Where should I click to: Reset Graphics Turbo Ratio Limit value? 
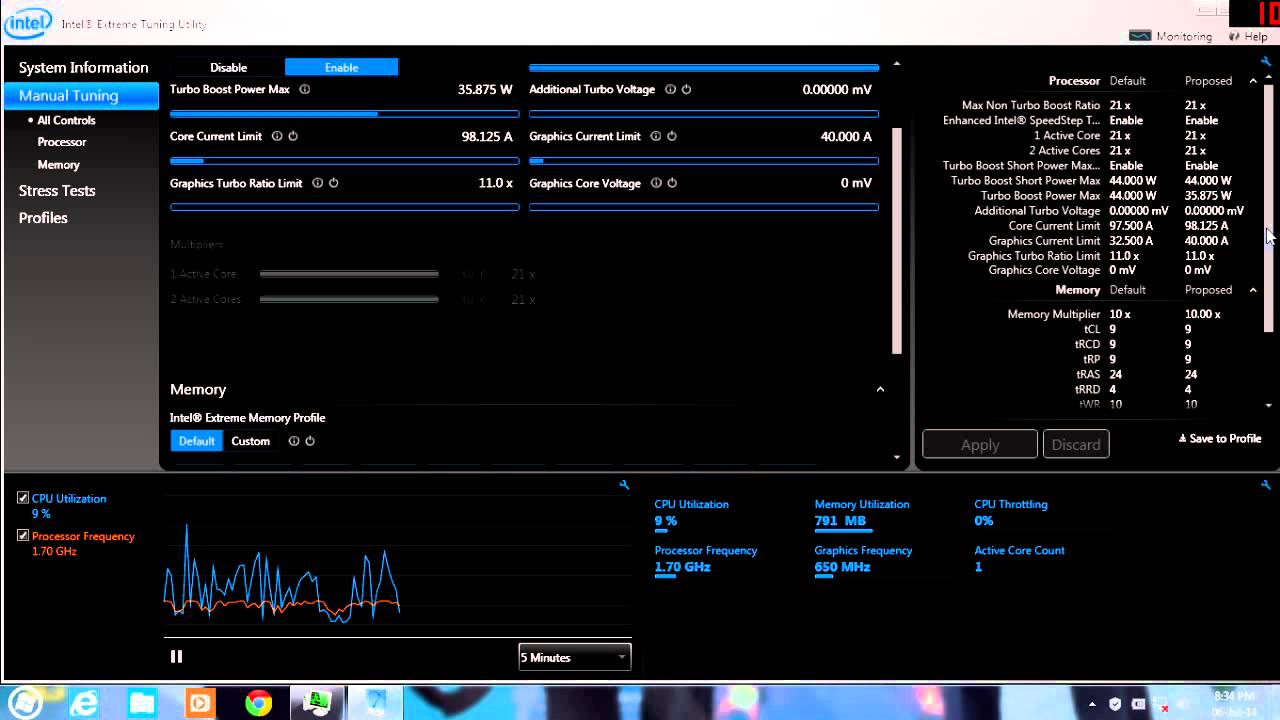[333, 183]
